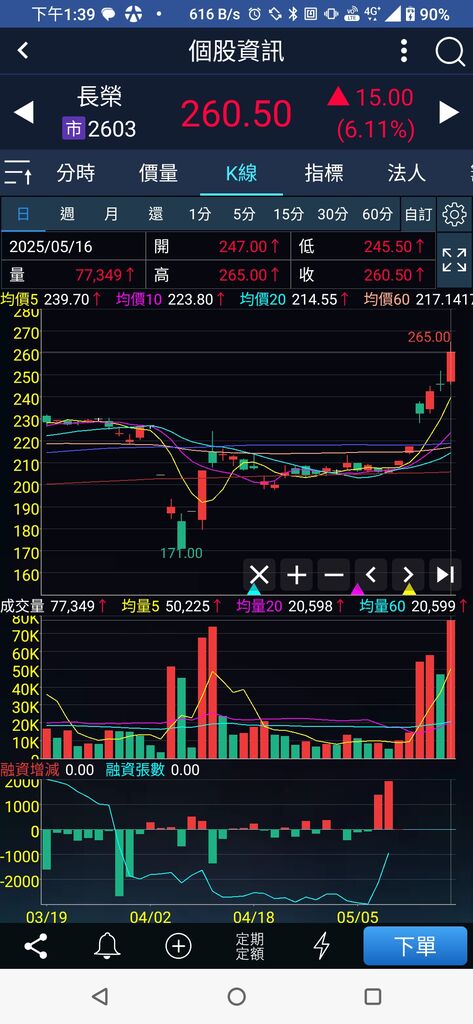Expand chart to fullscreen

click(x=454, y=260)
